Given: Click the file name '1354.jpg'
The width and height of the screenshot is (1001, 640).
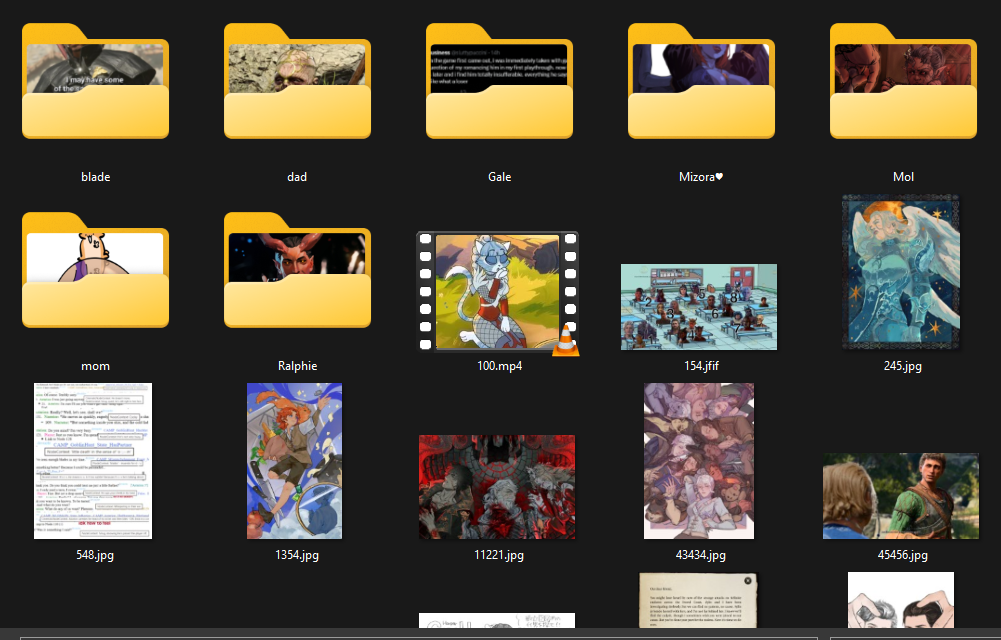Looking at the screenshot, I should 297,554.
